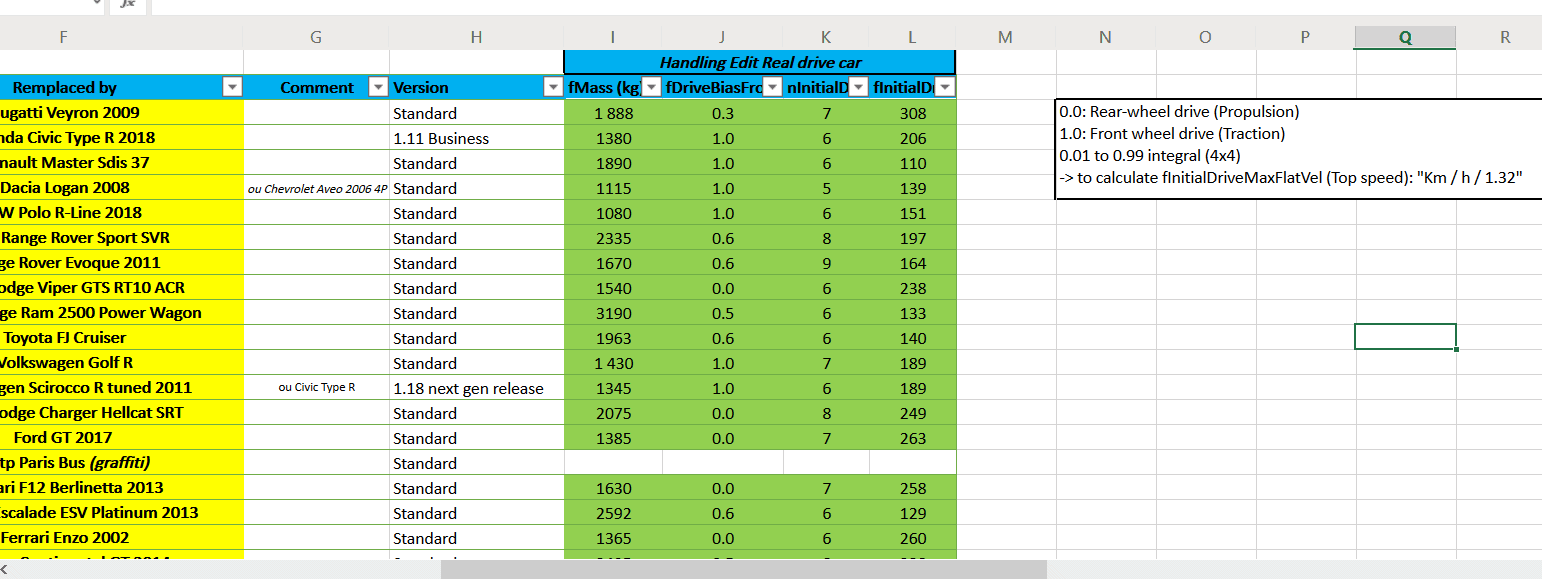Select column H header
The height and width of the screenshot is (579, 1542).
click(x=476, y=38)
